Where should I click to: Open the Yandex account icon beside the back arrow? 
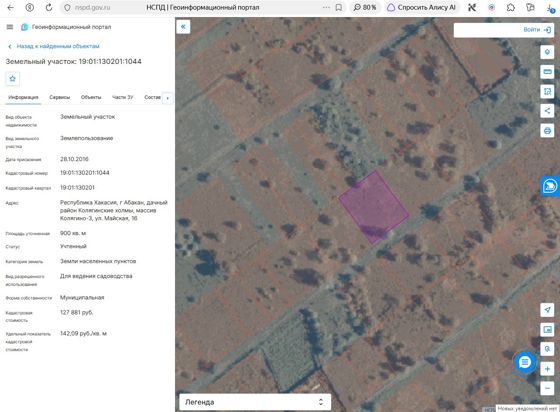(30, 7)
